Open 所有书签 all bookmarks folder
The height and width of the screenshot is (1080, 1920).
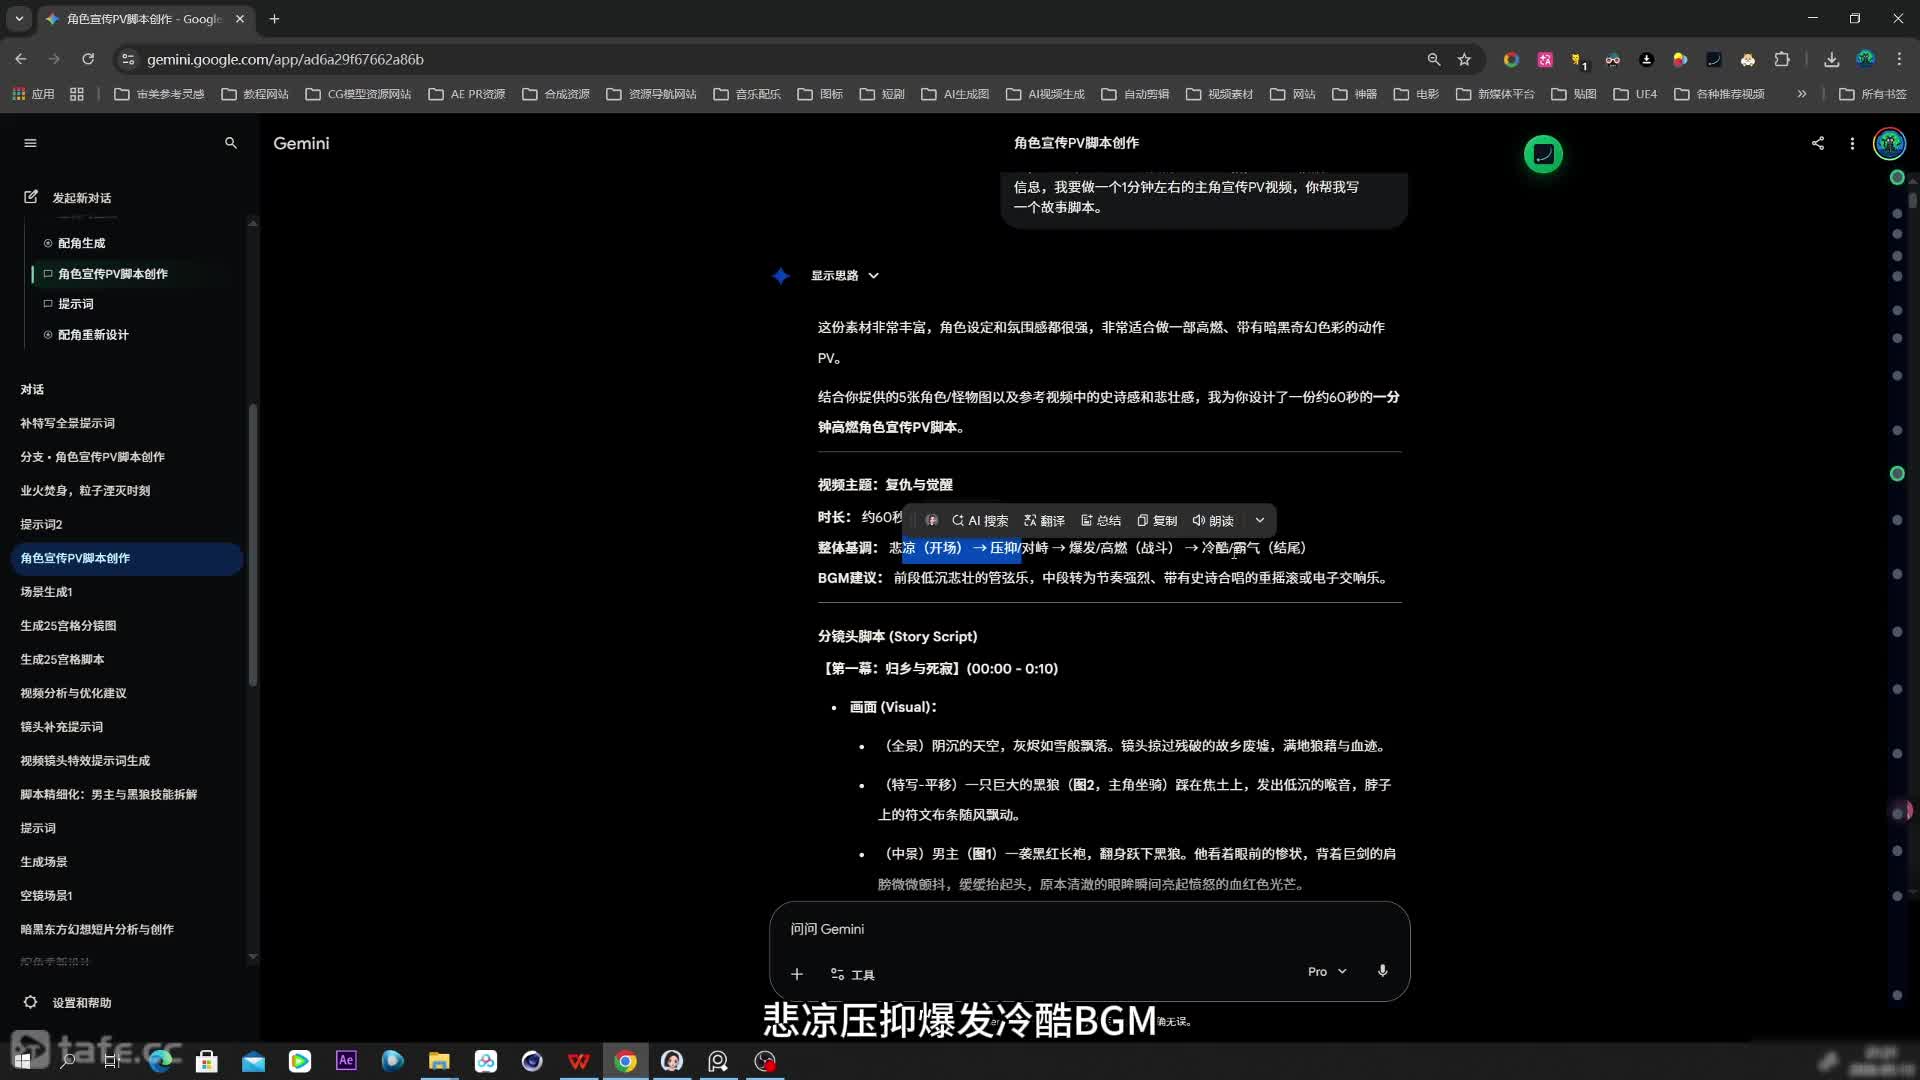point(1873,94)
